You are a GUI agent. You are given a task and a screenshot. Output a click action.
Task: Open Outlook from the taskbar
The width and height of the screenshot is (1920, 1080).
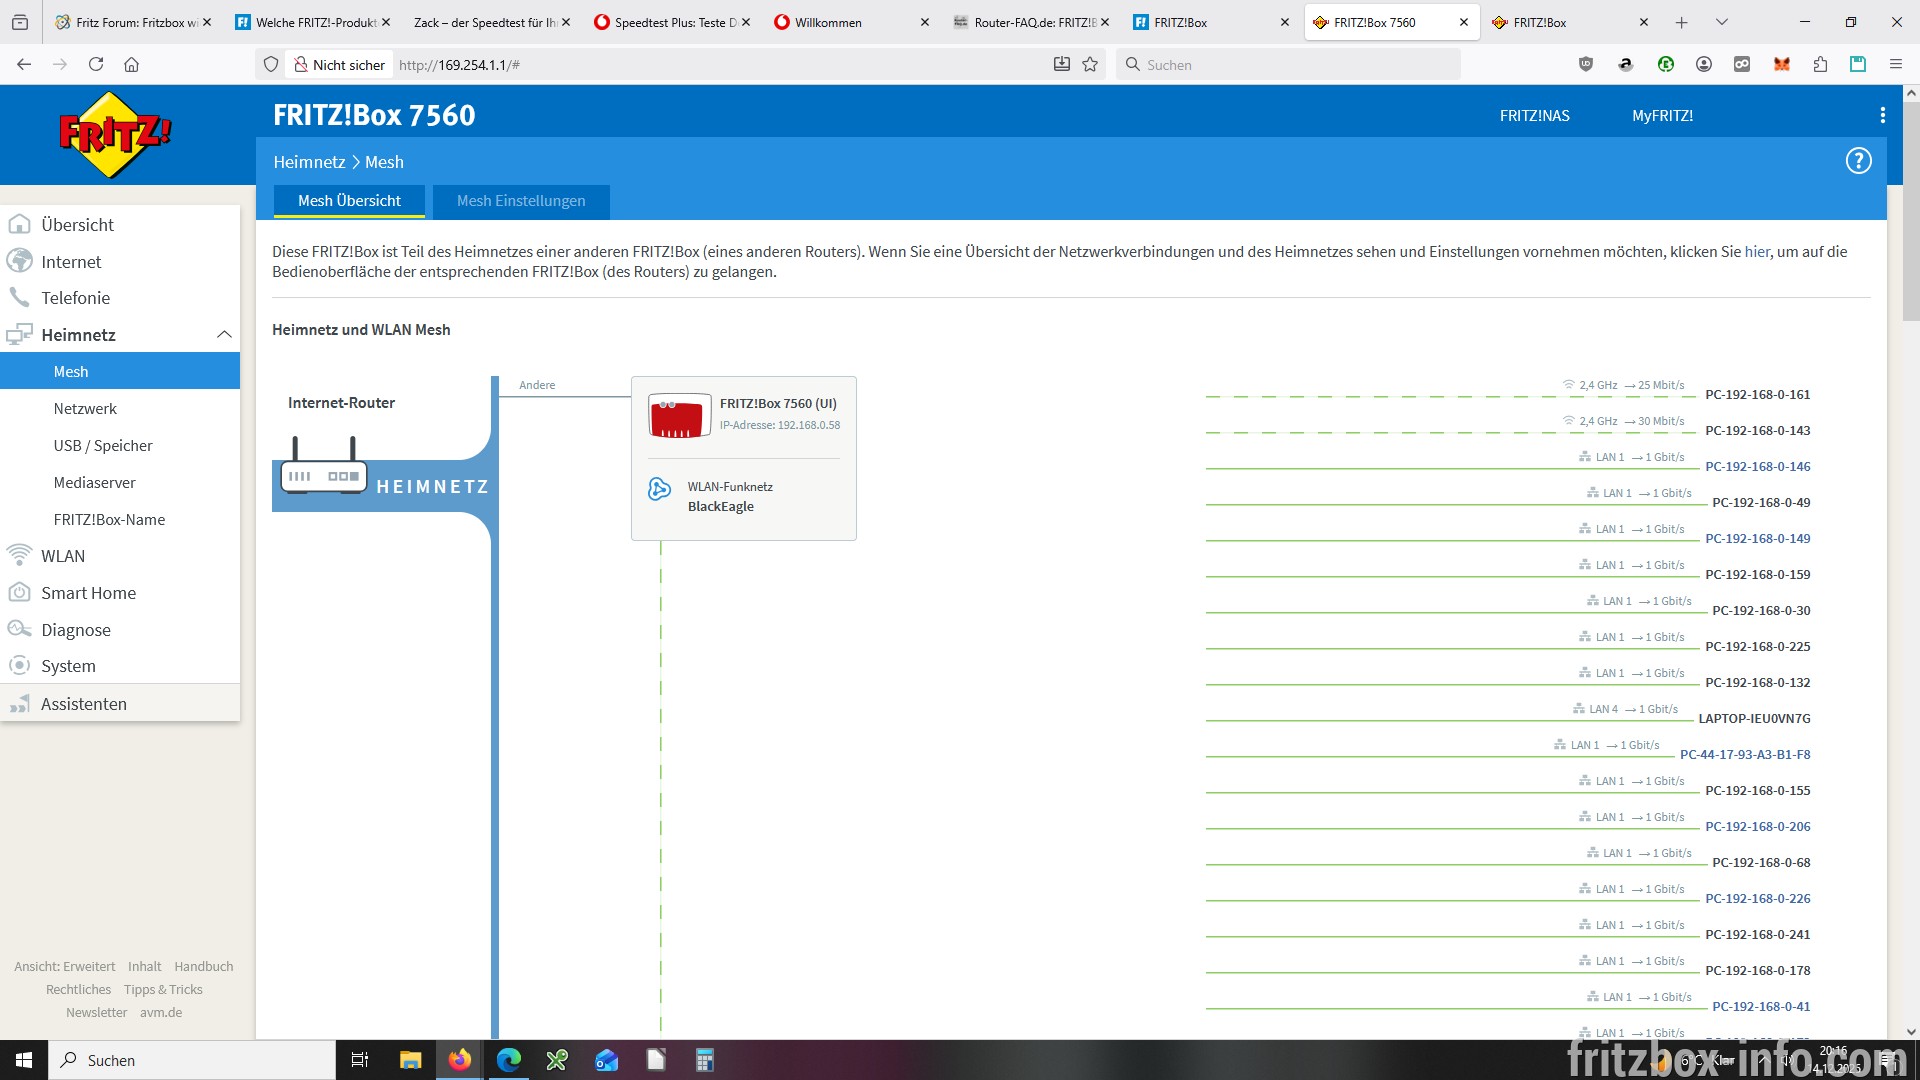coord(606,1060)
